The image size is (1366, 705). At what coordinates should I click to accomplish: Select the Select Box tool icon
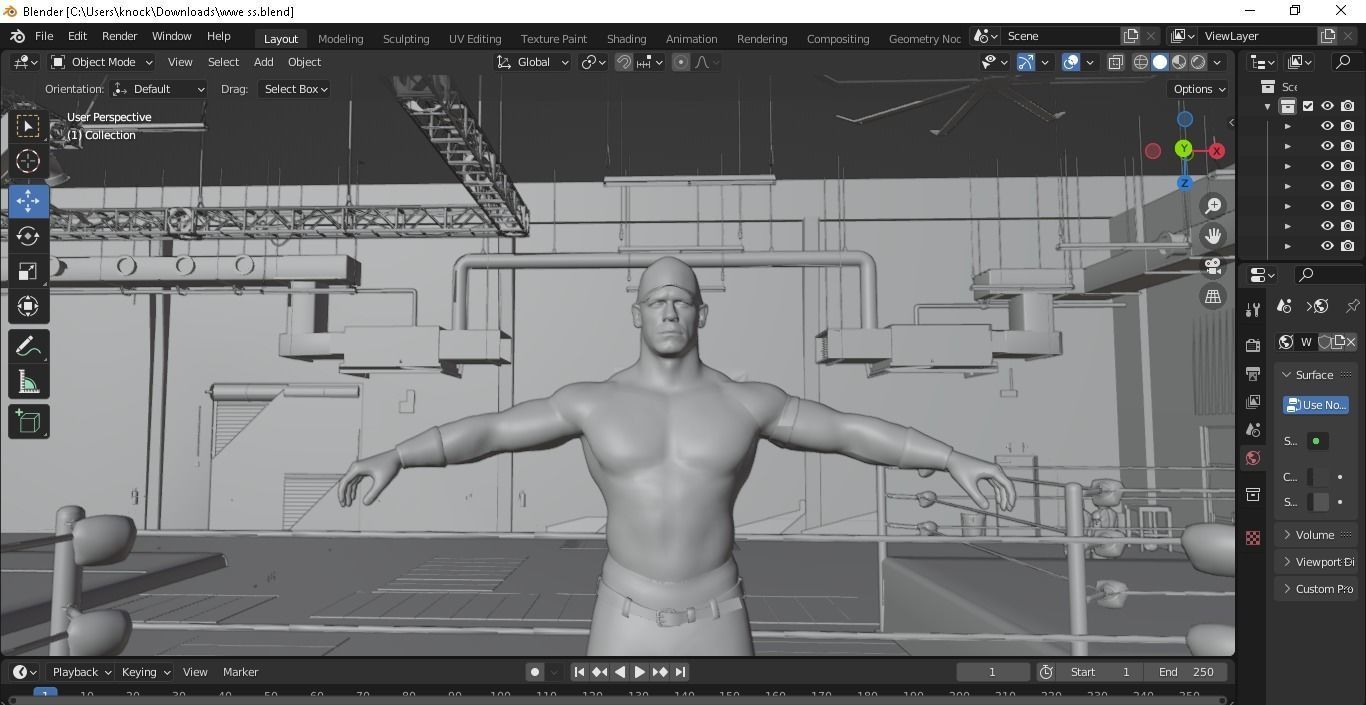click(x=28, y=126)
